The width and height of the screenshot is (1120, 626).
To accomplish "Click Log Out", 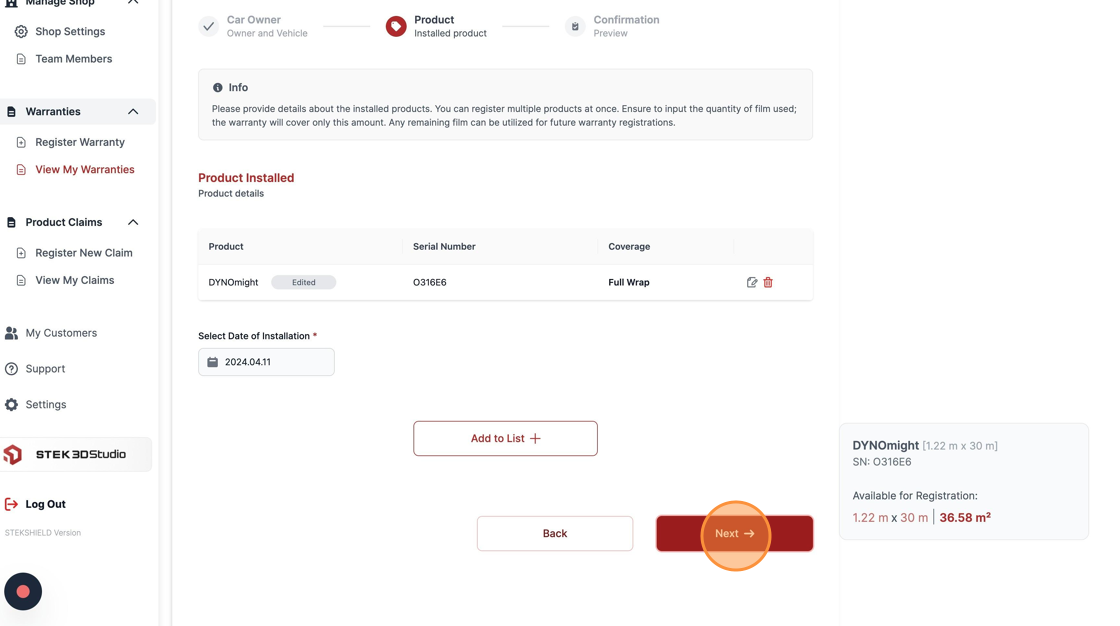I will (x=45, y=504).
